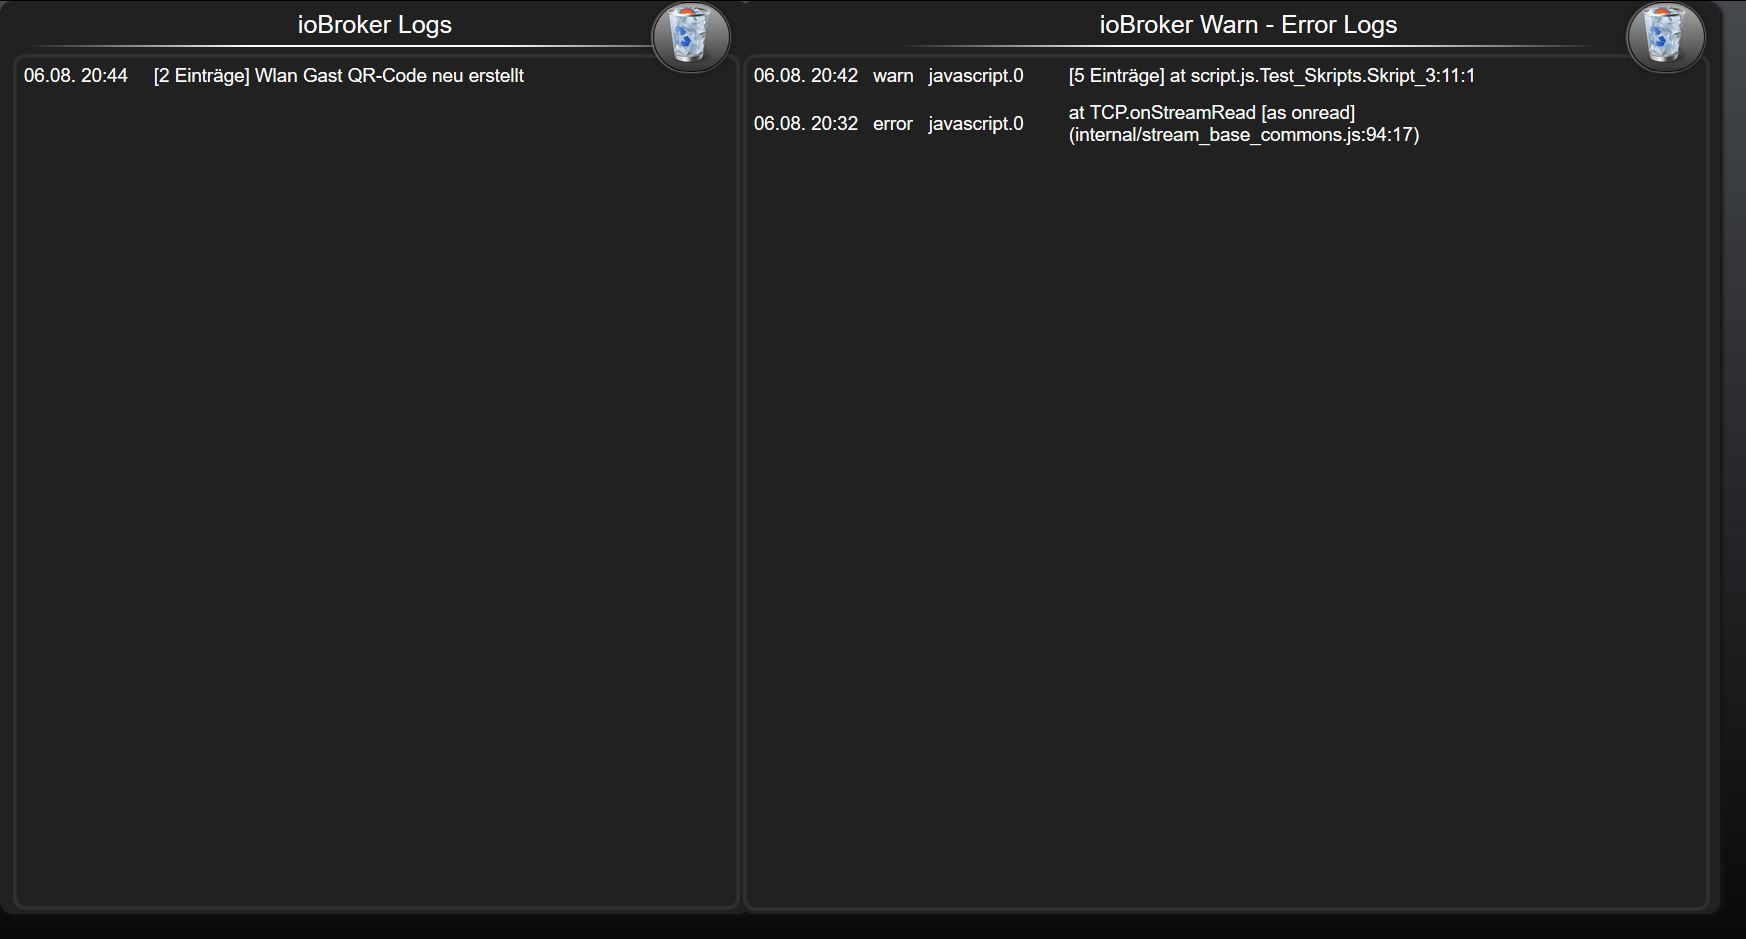Open the Wlan Gast QR-Code neu erstellt entry
This screenshot has height=939, width=1746.
point(339,76)
